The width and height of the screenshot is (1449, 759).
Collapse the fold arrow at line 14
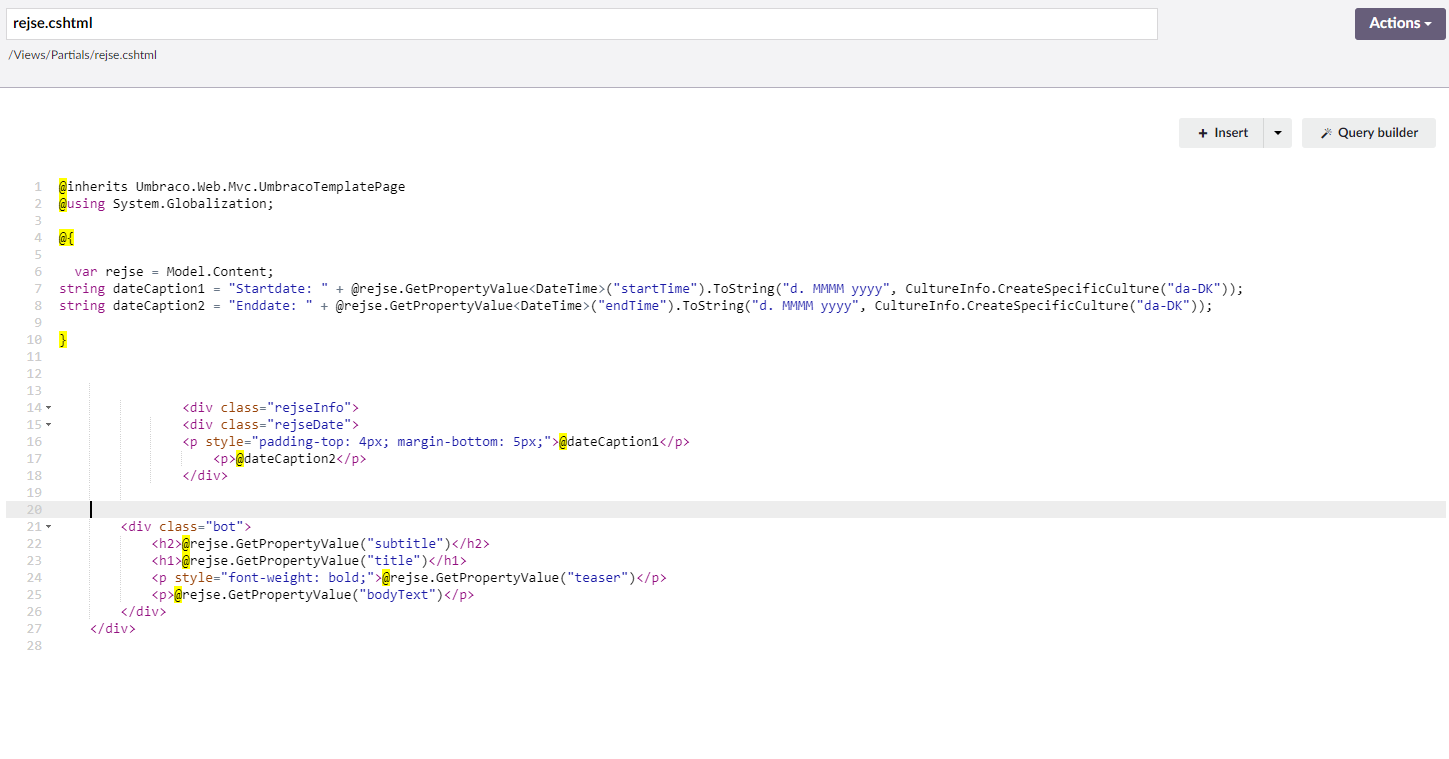(x=48, y=408)
